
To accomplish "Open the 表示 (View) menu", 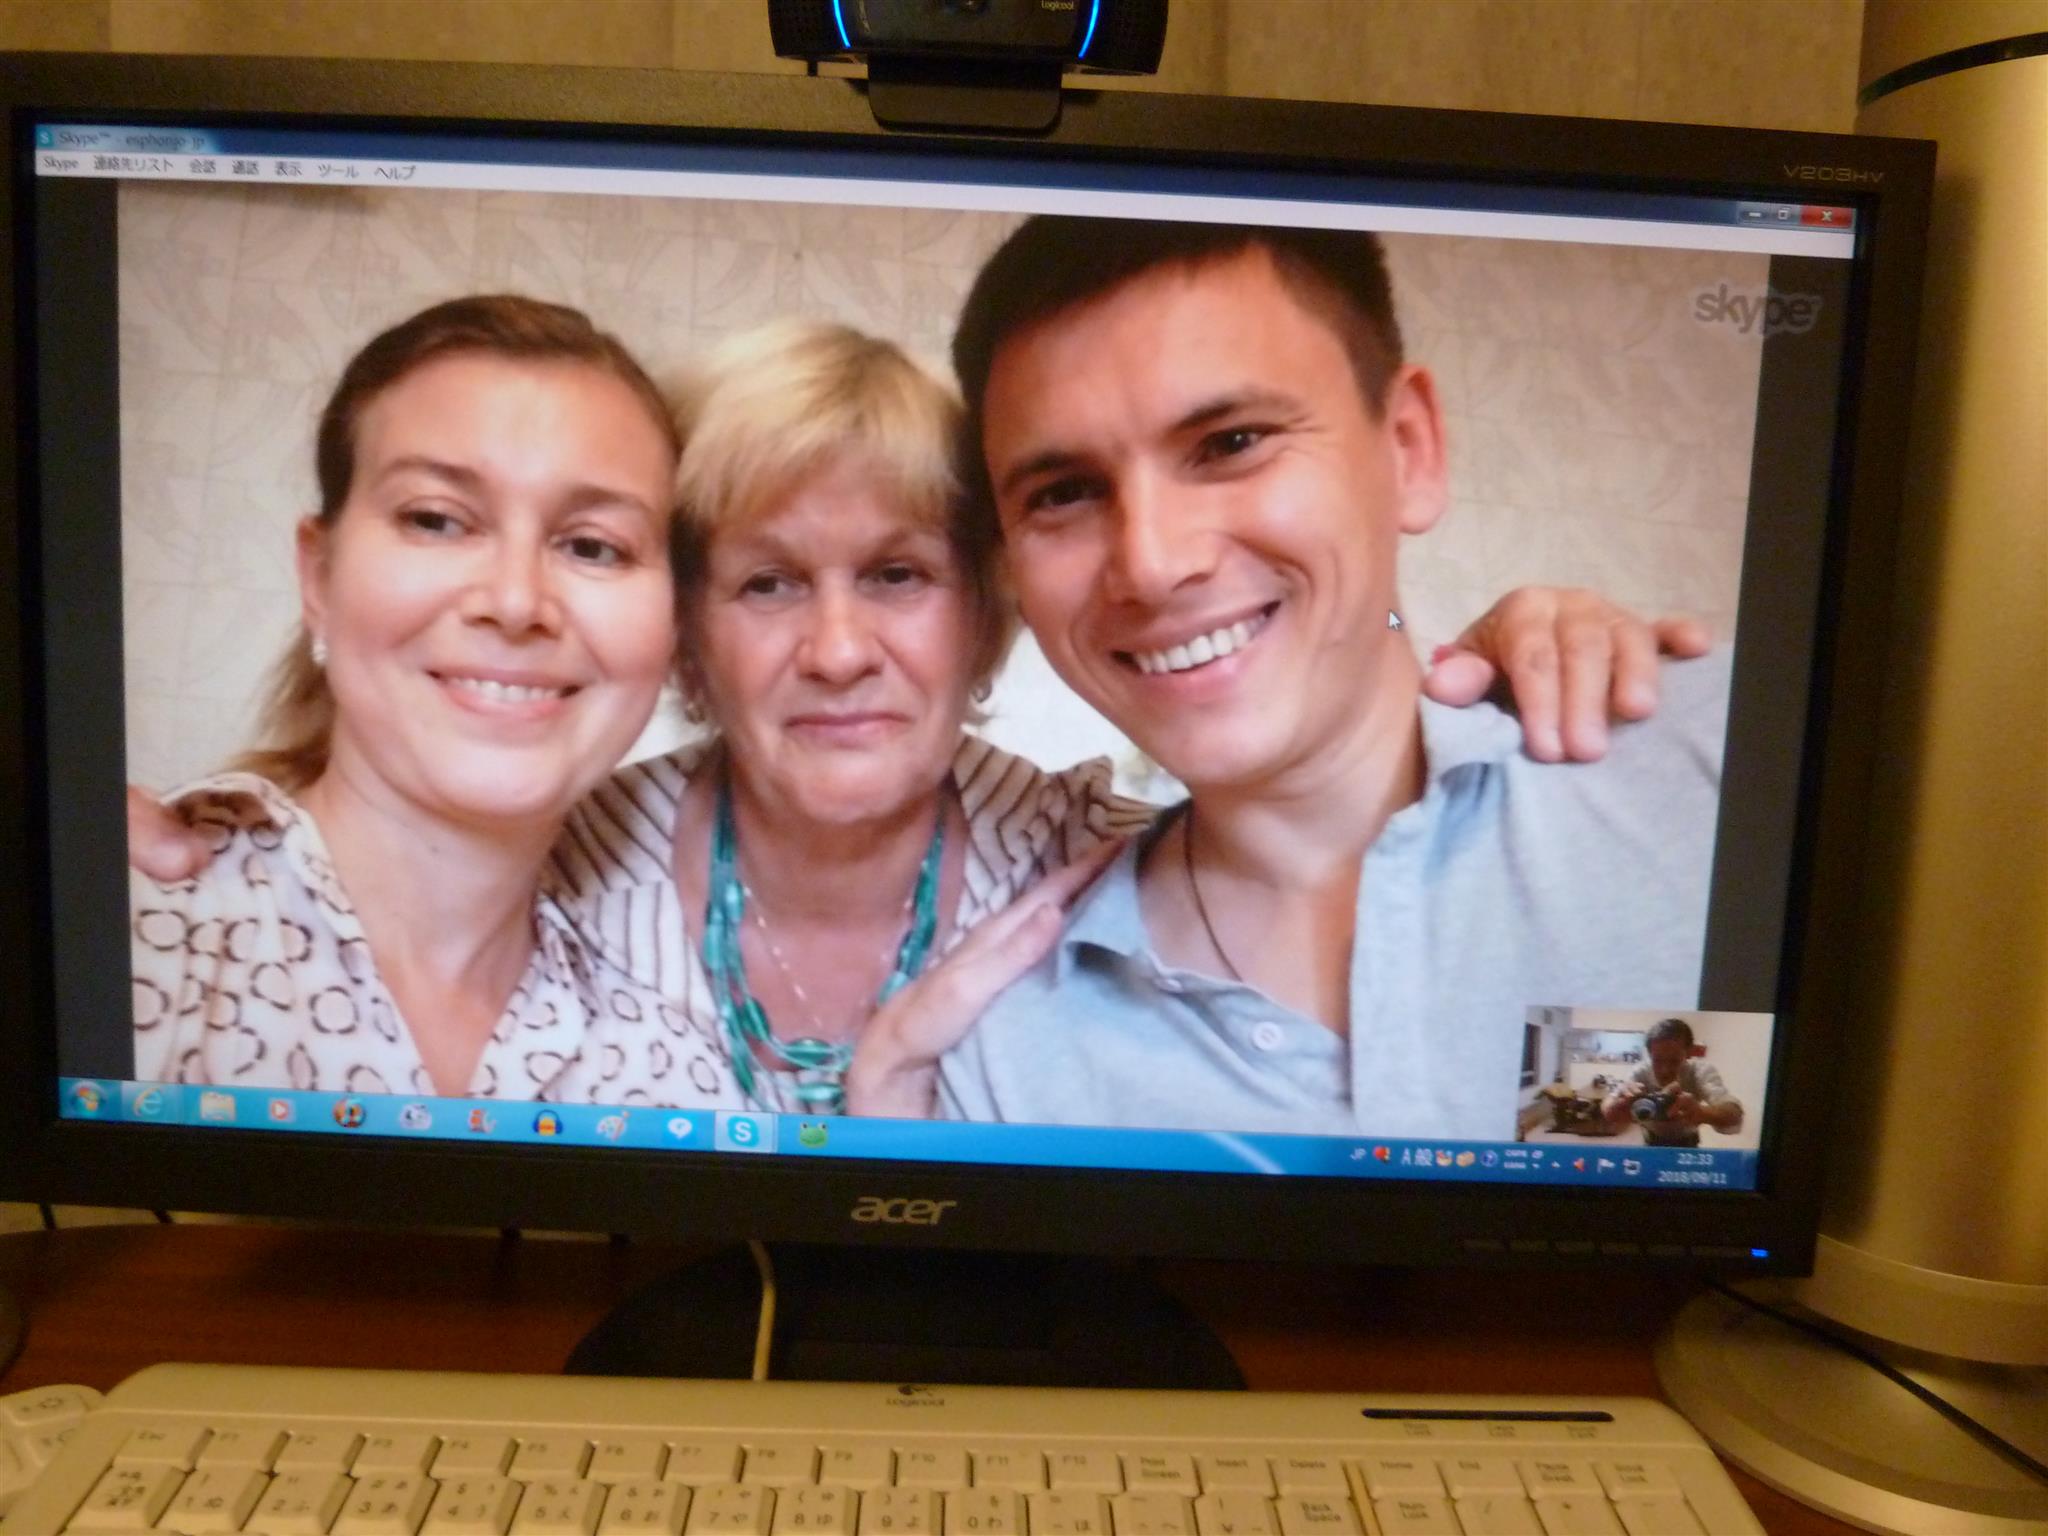I will pos(288,169).
